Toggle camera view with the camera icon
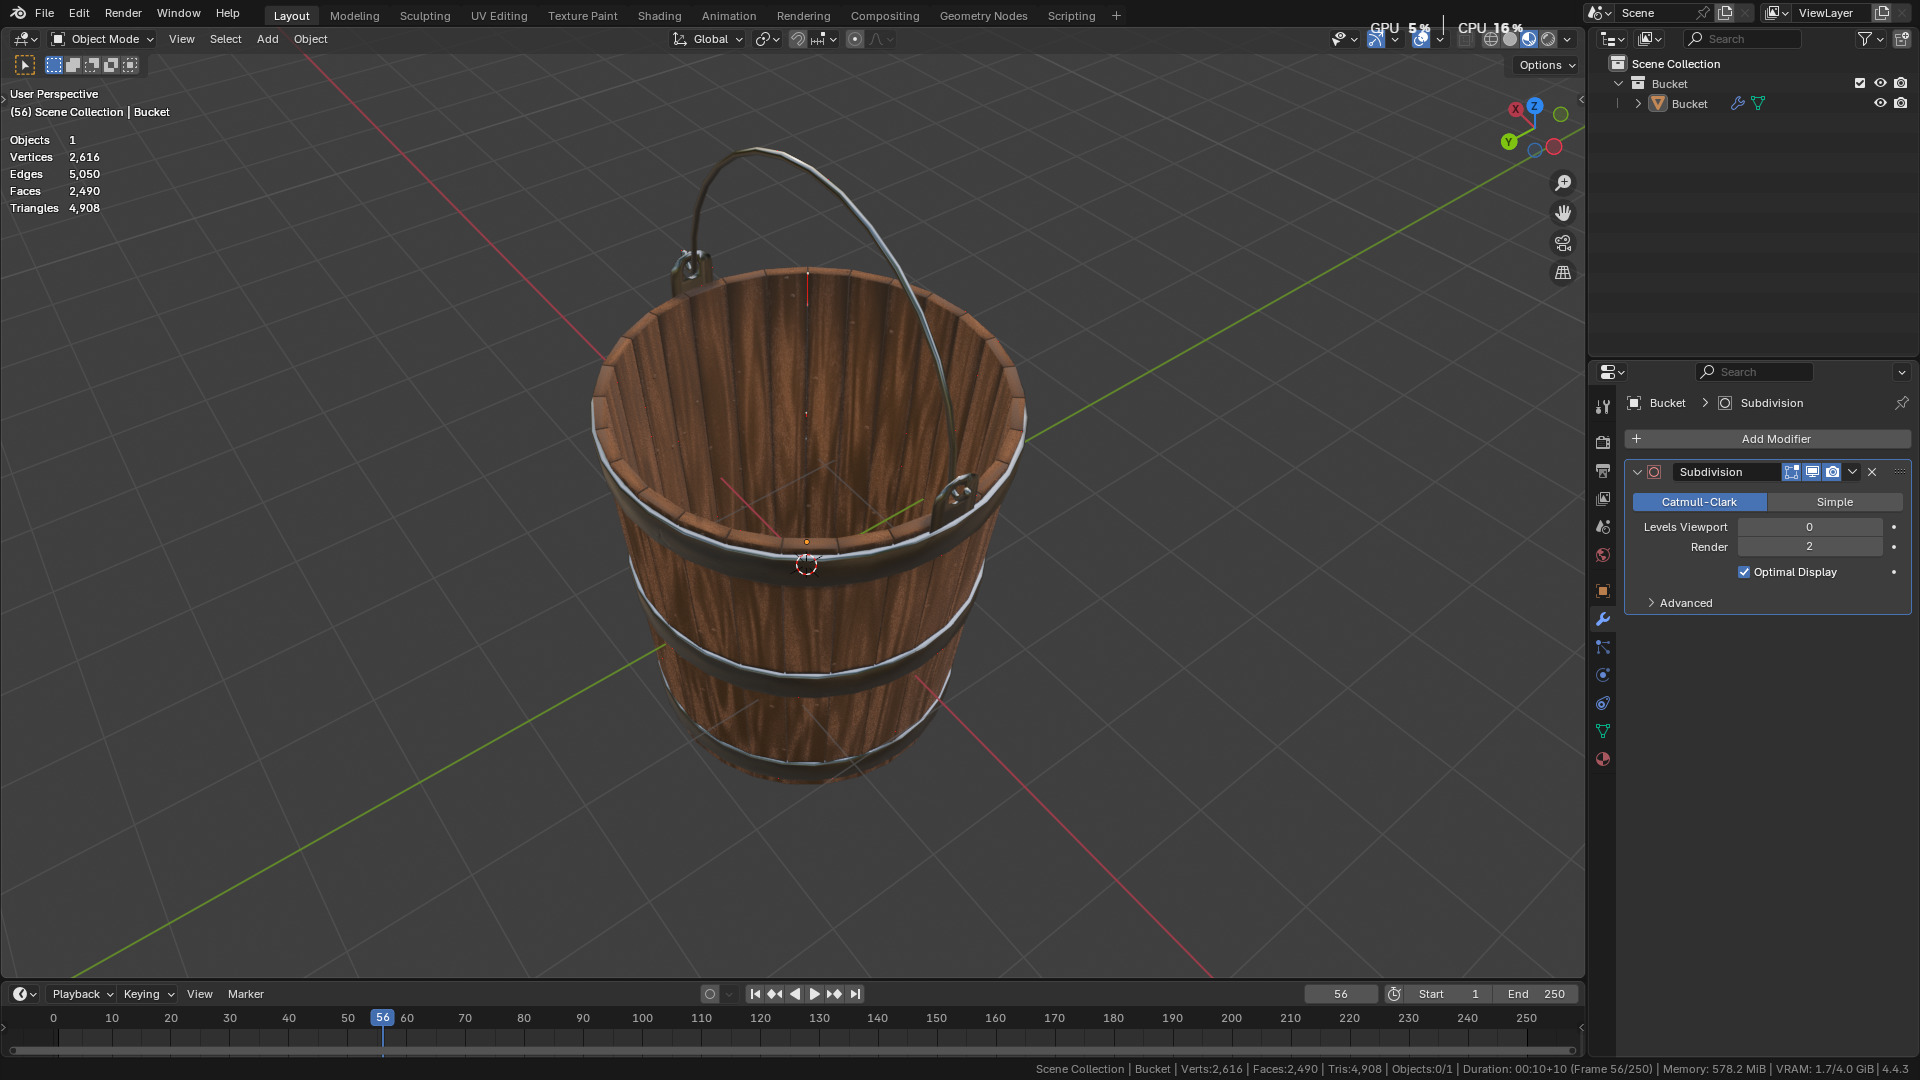Screen dimensions: 1920x1080 point(1563,243)
